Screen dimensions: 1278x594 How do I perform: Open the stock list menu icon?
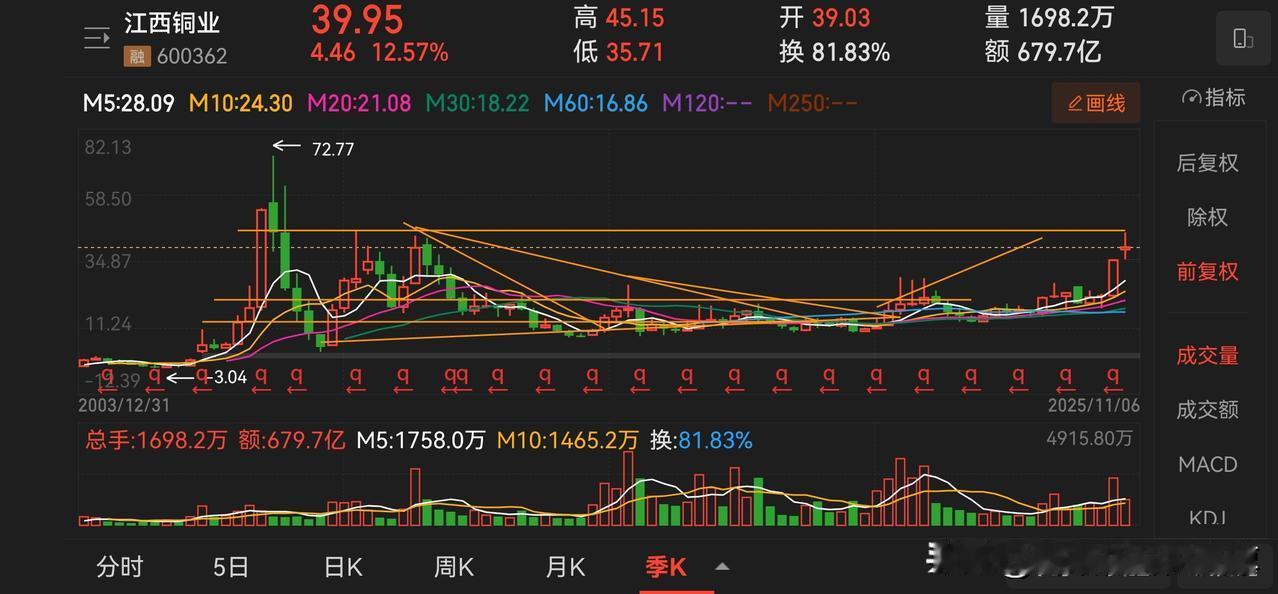97,39
